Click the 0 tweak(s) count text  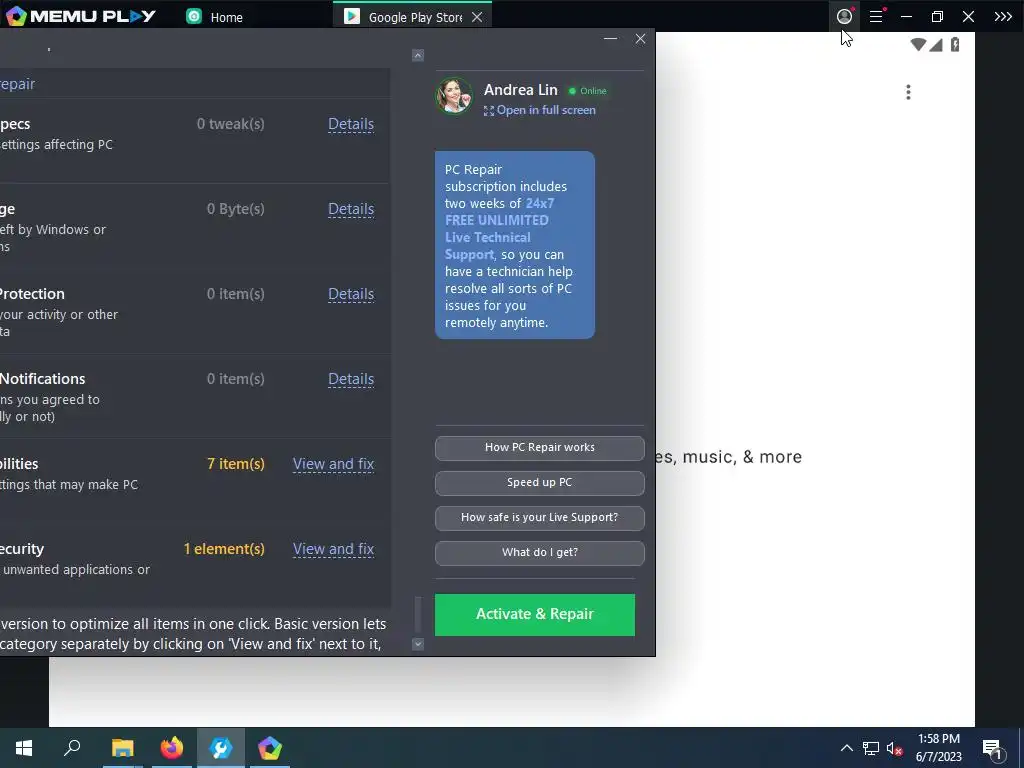coord(231,124)
